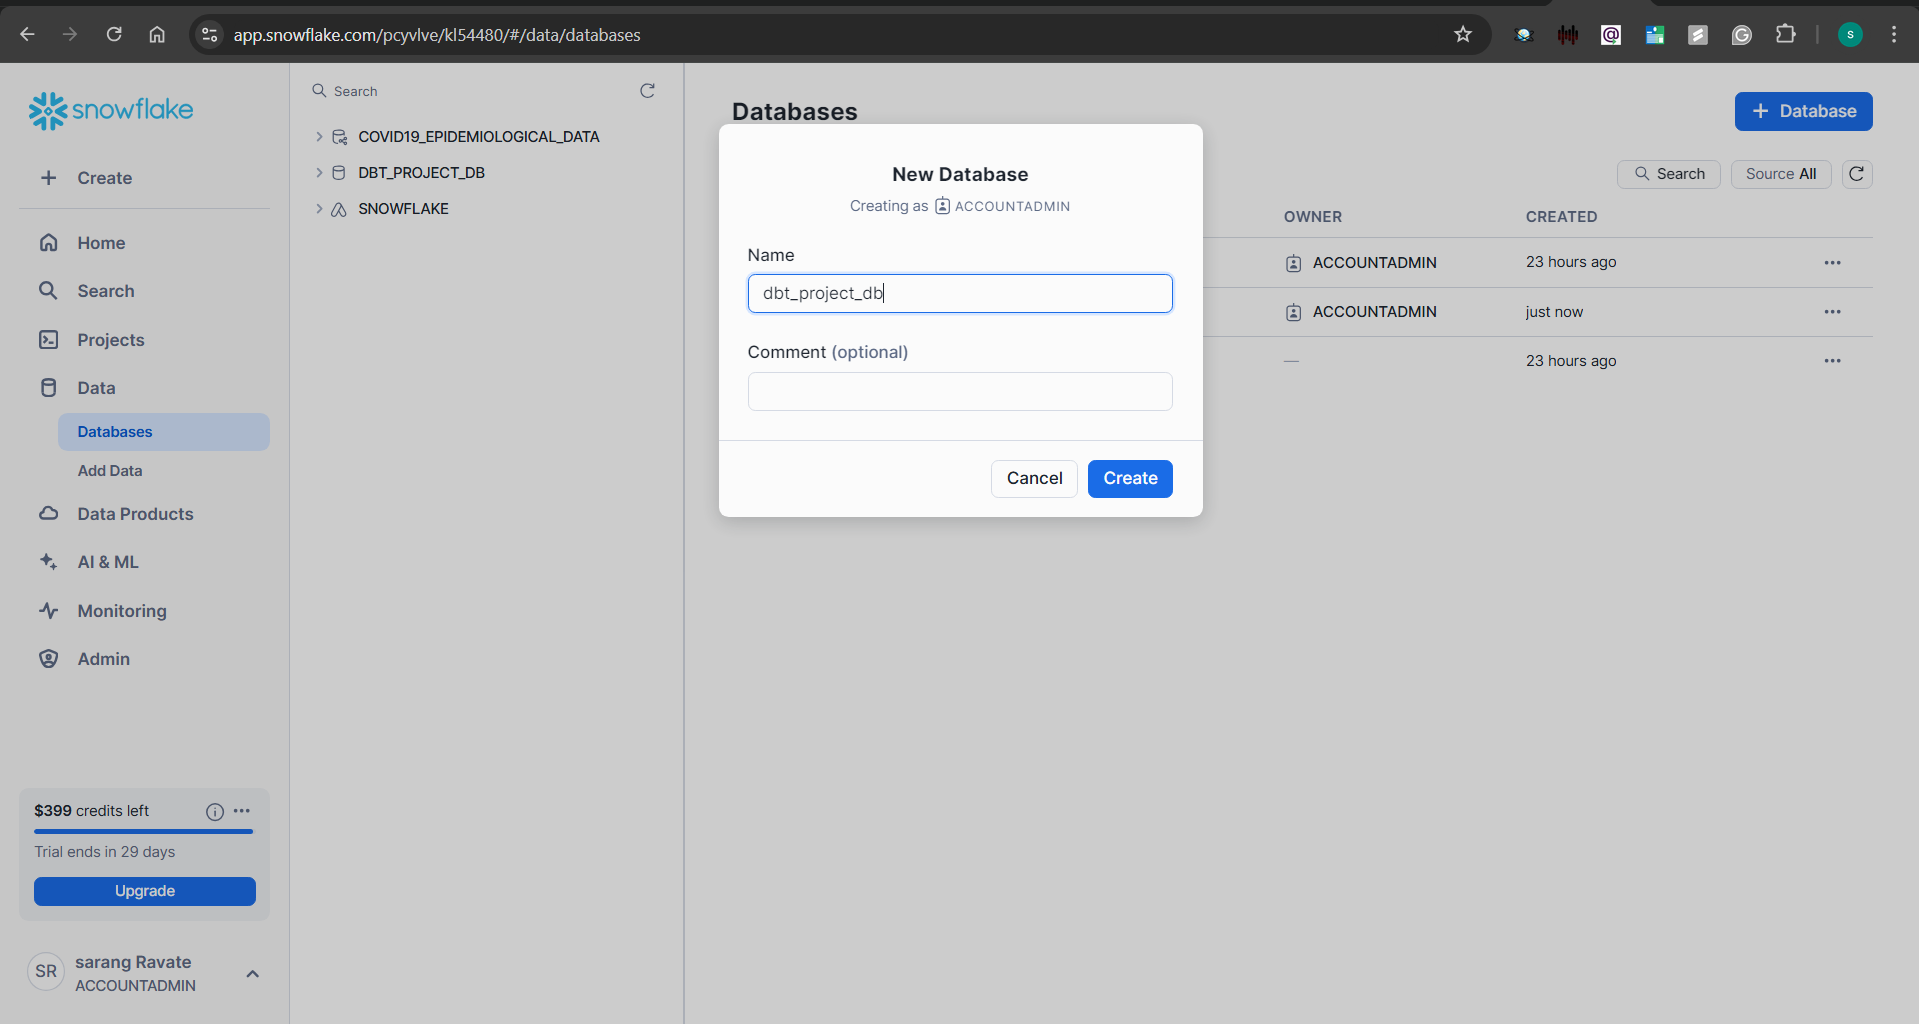Expand DBT_PROJECT_DB database tree
The height and width of the screenshot is (1024, 1919).
click(x=319, y=173)
